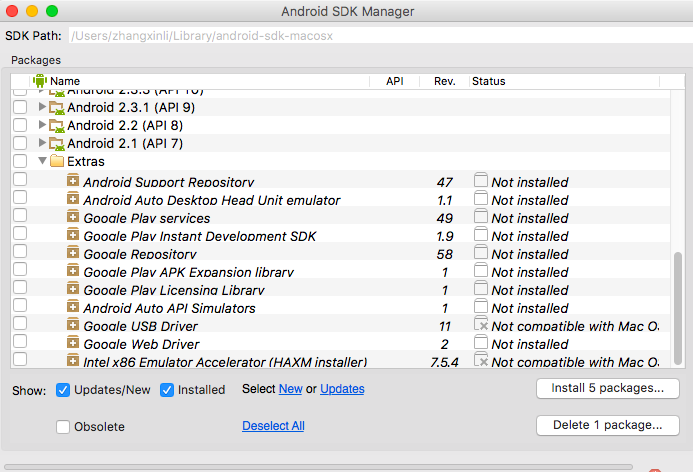
Task: Click the Google USB Driver package icon
Action: [73, 326]
